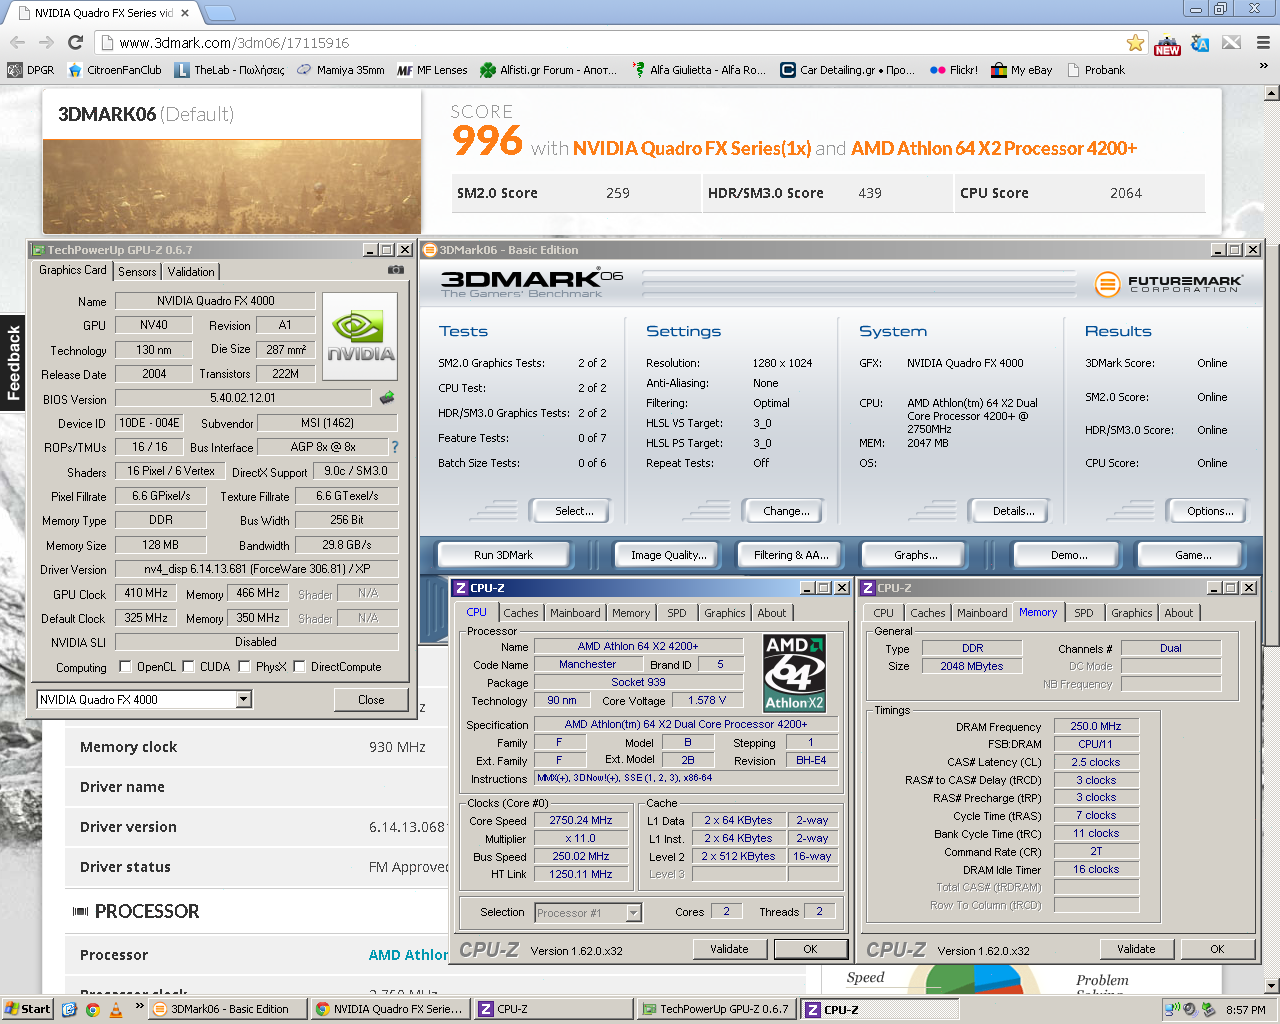Viewport: 1280px width, 1024px height.
Task: Expand the taskbar quick launch chevron
Action: click(x=139, y=1007)
